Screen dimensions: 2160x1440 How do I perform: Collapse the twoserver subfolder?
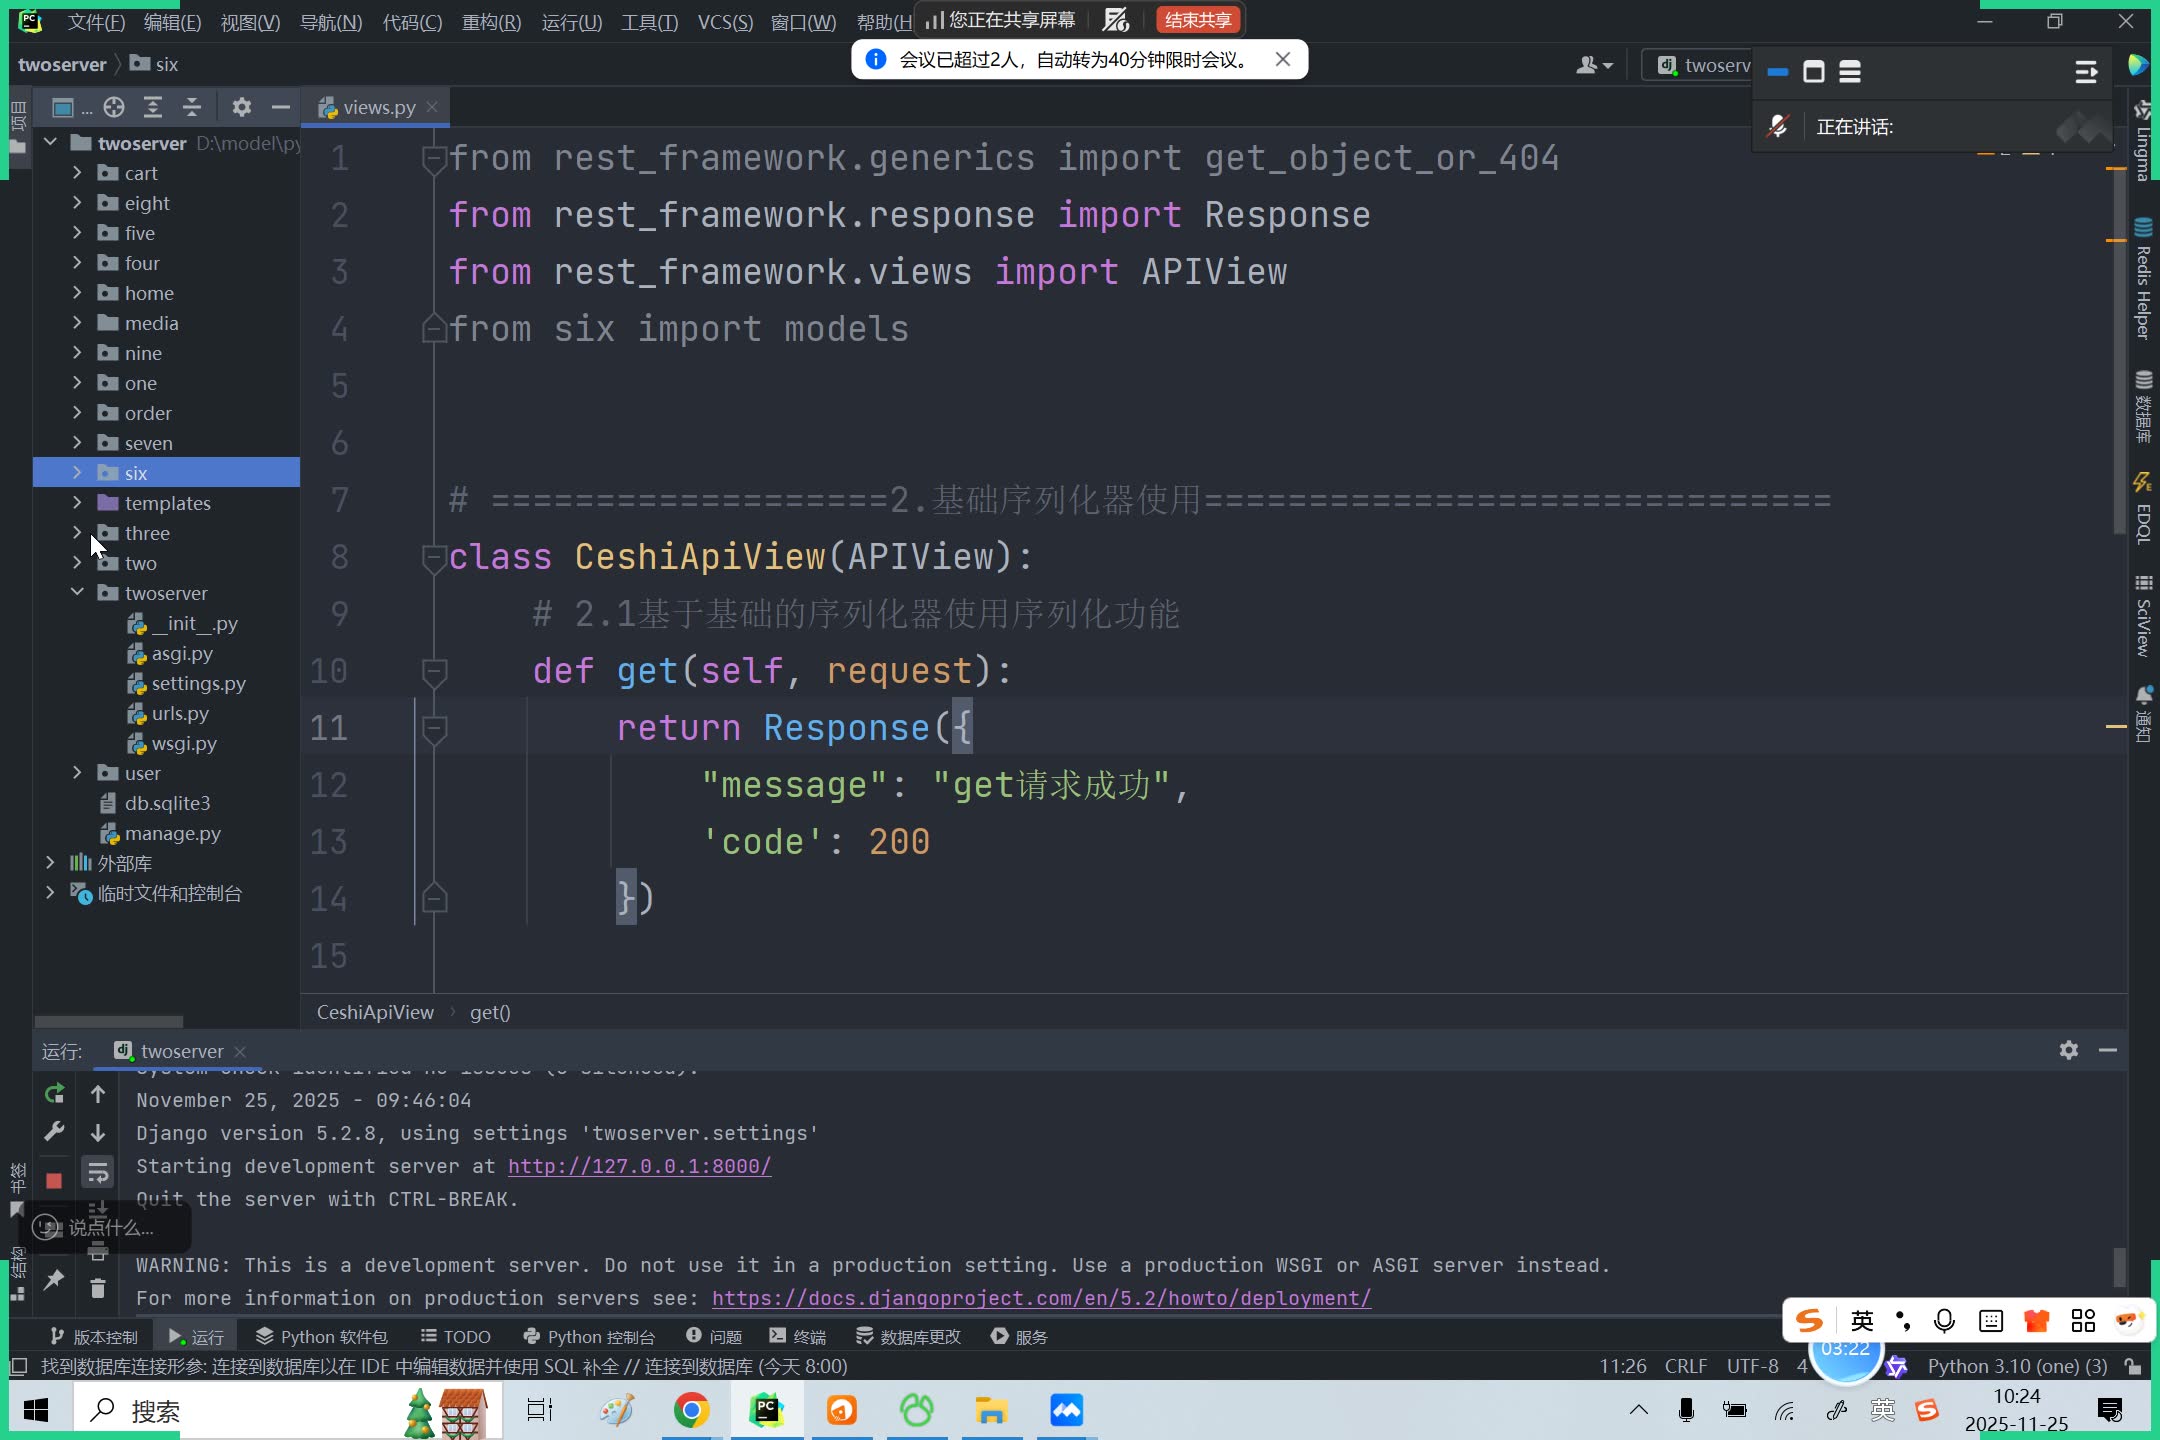[x=77, y=593]
